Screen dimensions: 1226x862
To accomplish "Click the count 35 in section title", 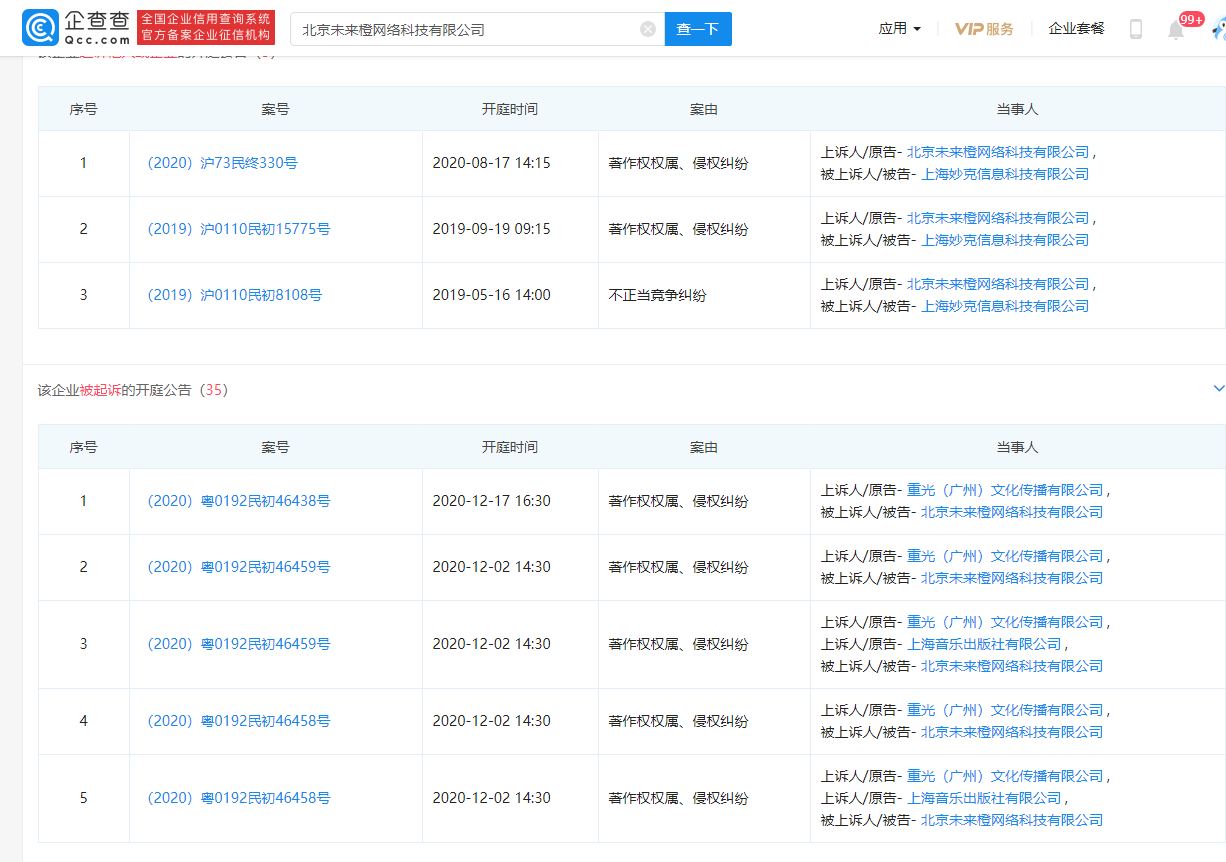I will point(214,390).
